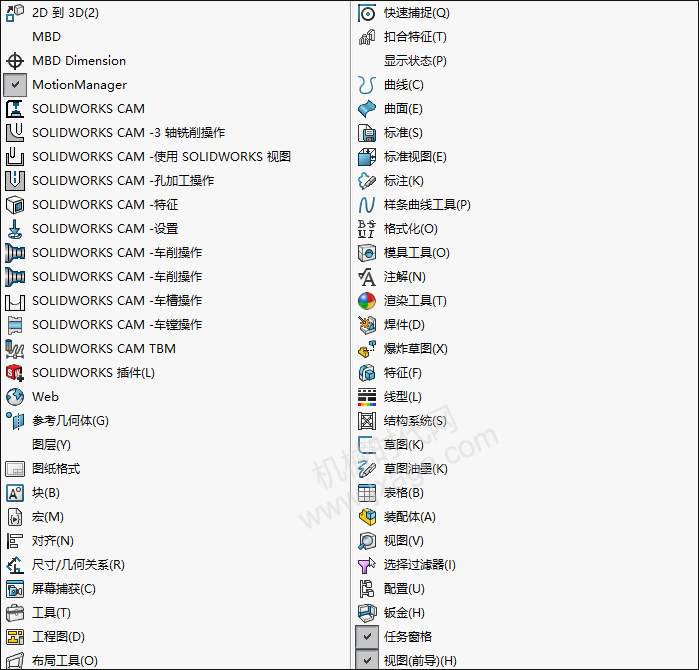Click the 标准(S) standard toolbar icon
The width and height of the screenshot is (699, 670).
[367, 133]
